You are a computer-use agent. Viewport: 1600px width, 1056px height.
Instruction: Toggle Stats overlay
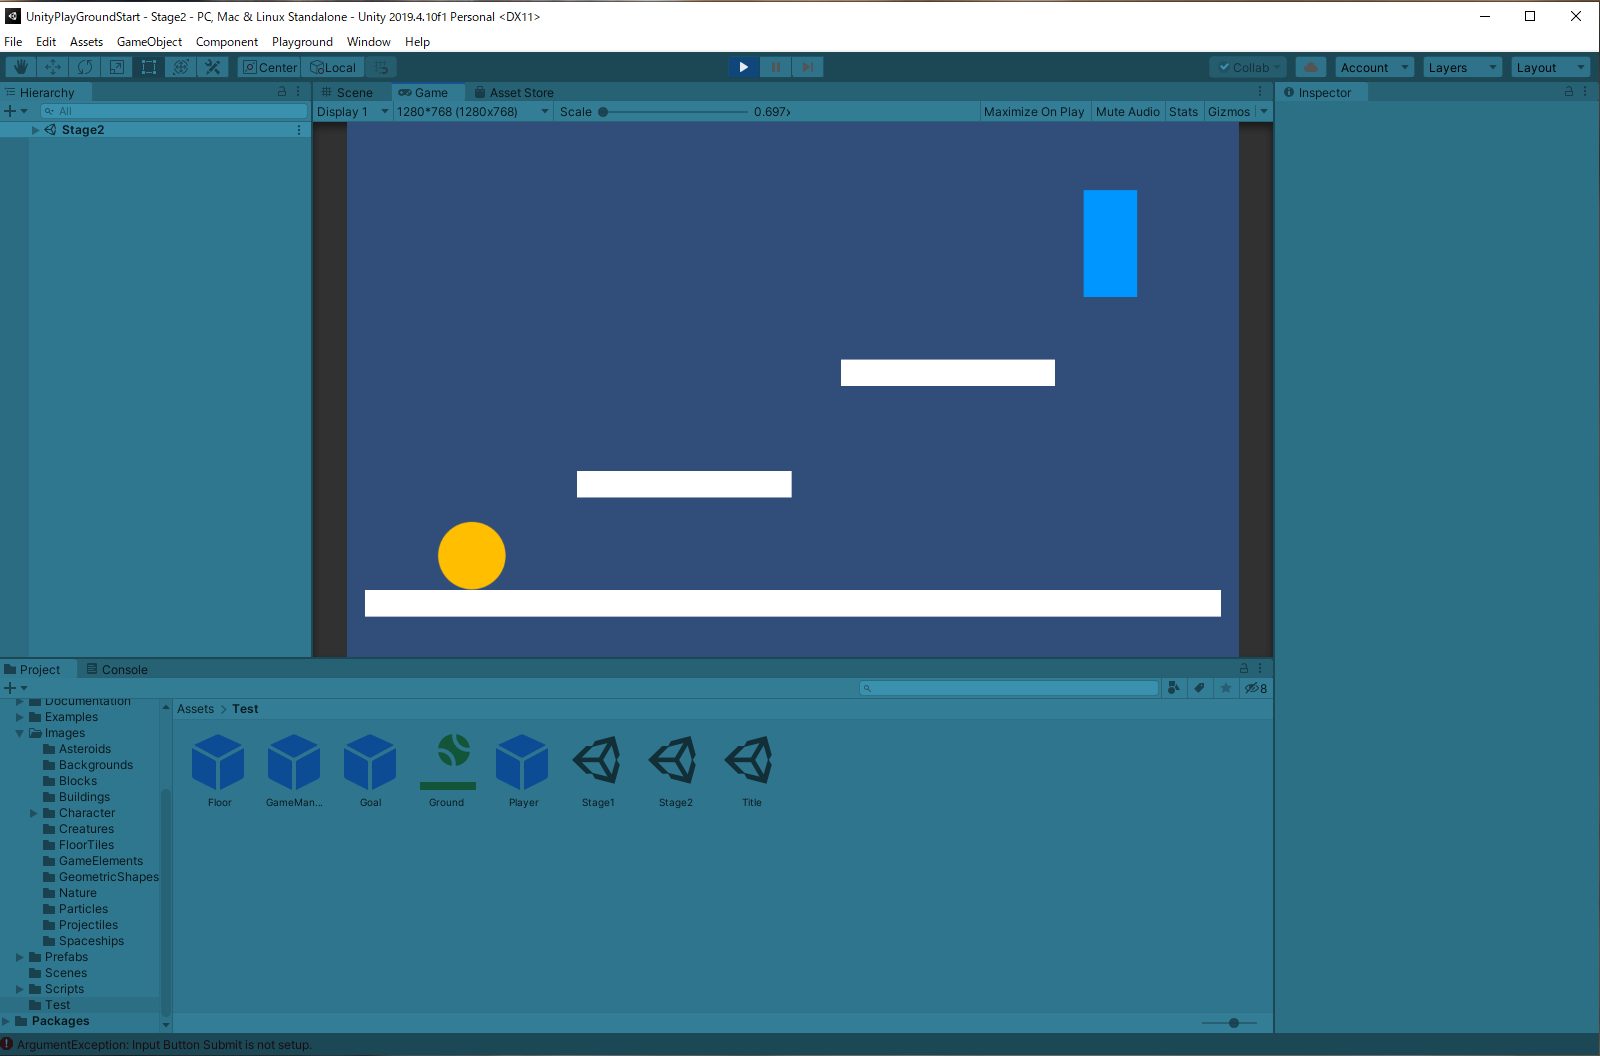[1183, 111]
